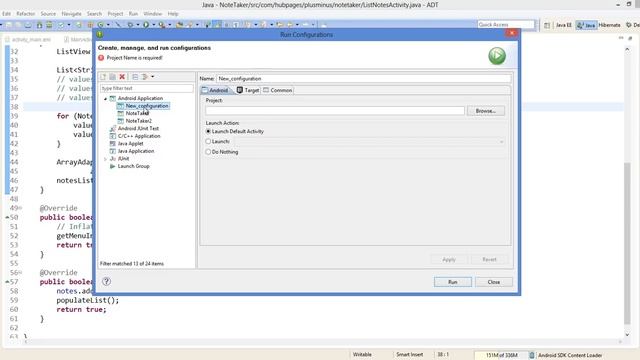Open the Navigate menu

[x=71, y=14]
